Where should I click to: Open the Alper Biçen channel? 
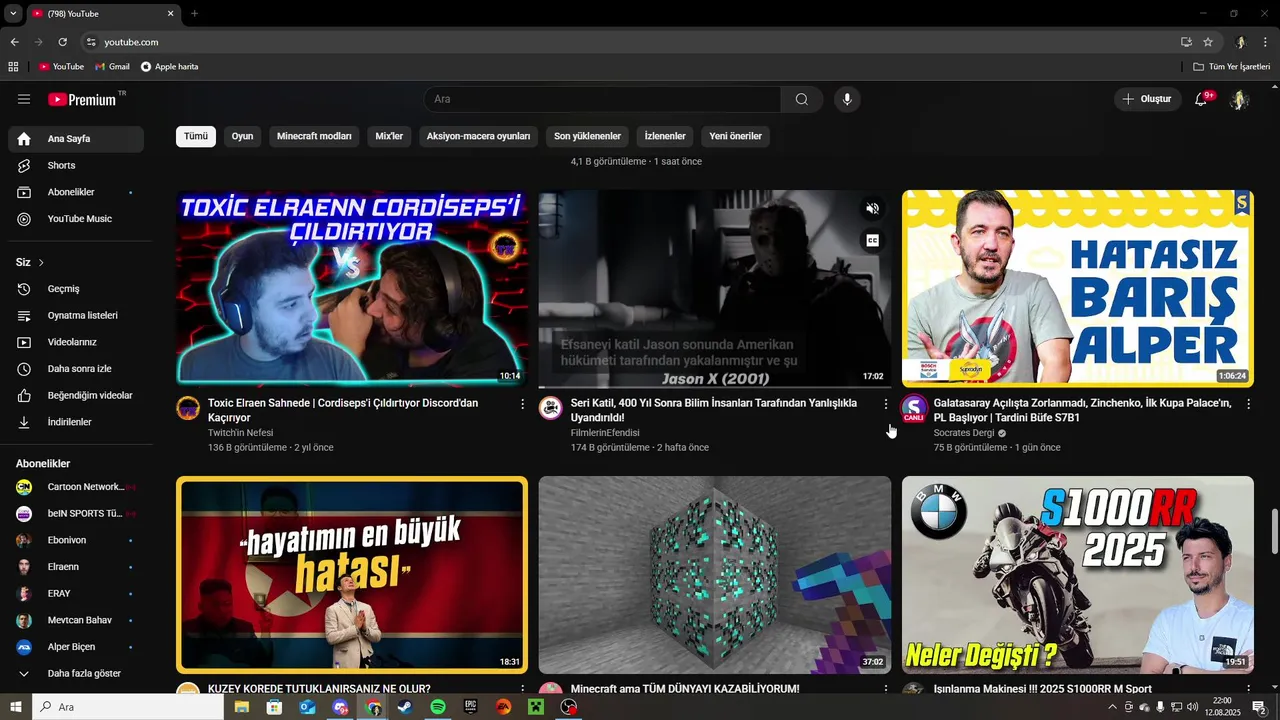coord(76,647)
